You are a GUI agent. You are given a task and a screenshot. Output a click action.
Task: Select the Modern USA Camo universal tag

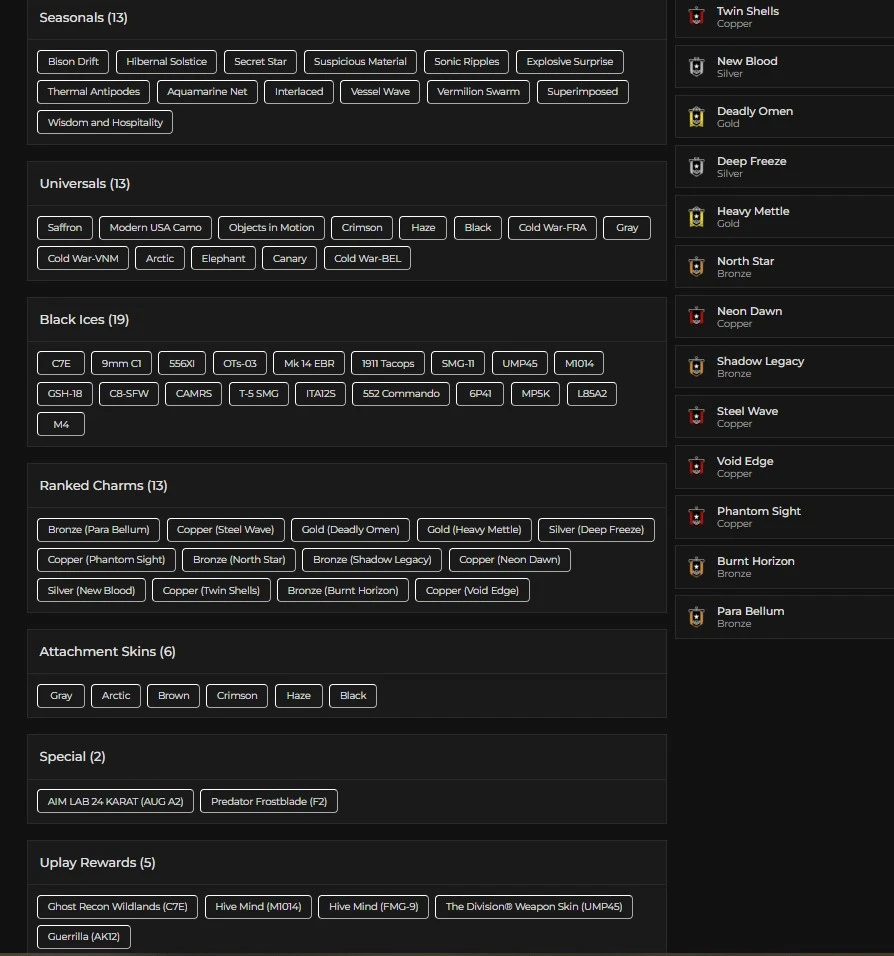155,228
